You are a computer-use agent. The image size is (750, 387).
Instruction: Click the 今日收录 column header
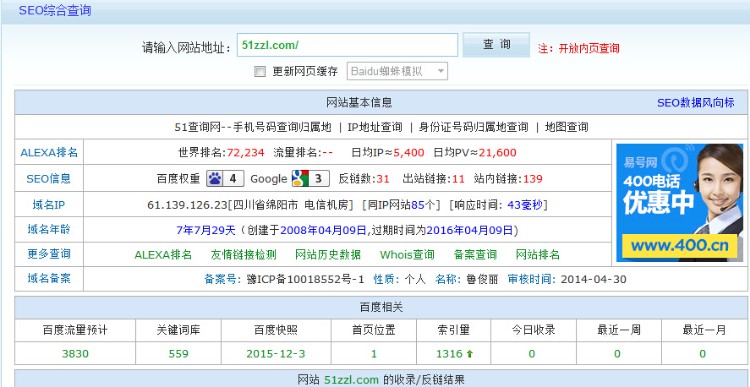click(x=533, y=330)
